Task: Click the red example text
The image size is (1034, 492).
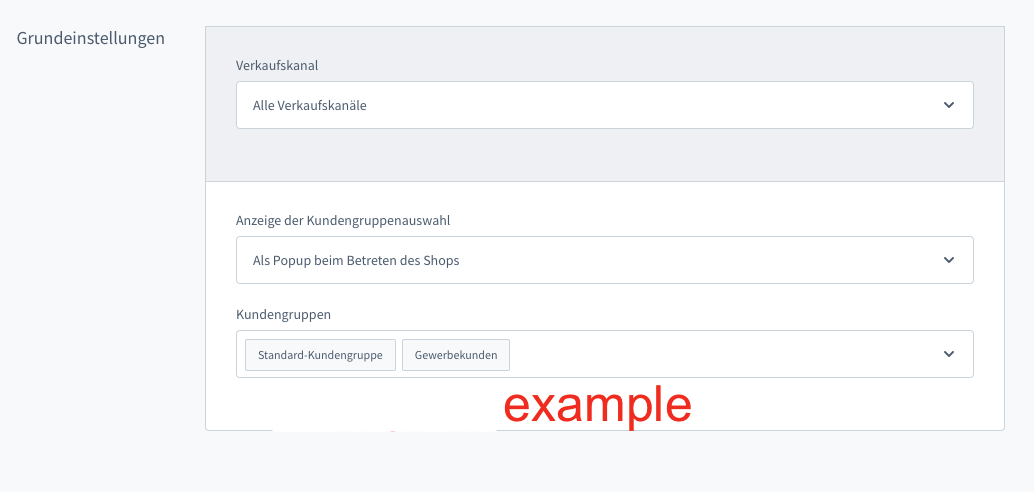Action: pos(597,405)
